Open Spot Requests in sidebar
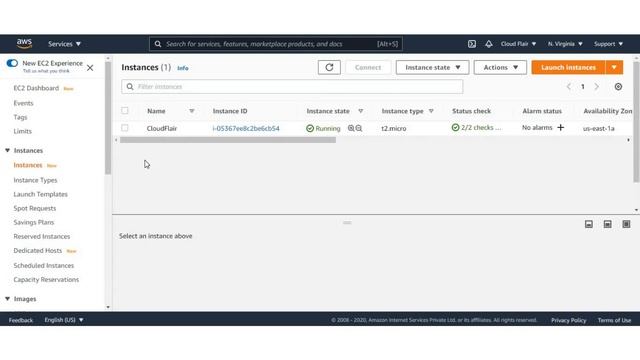The width and height of the screenshot is (640, 360). tap(35, 208)
